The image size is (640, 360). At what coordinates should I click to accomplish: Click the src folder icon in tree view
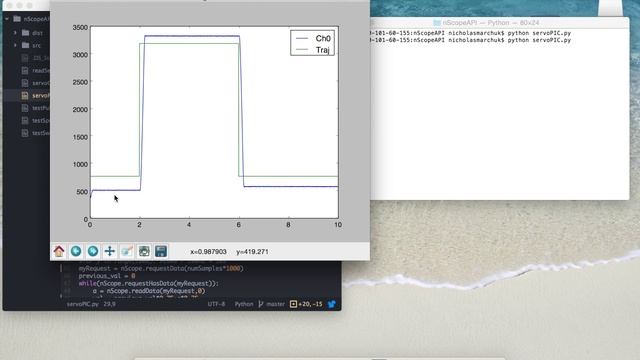tap(25, 45)
